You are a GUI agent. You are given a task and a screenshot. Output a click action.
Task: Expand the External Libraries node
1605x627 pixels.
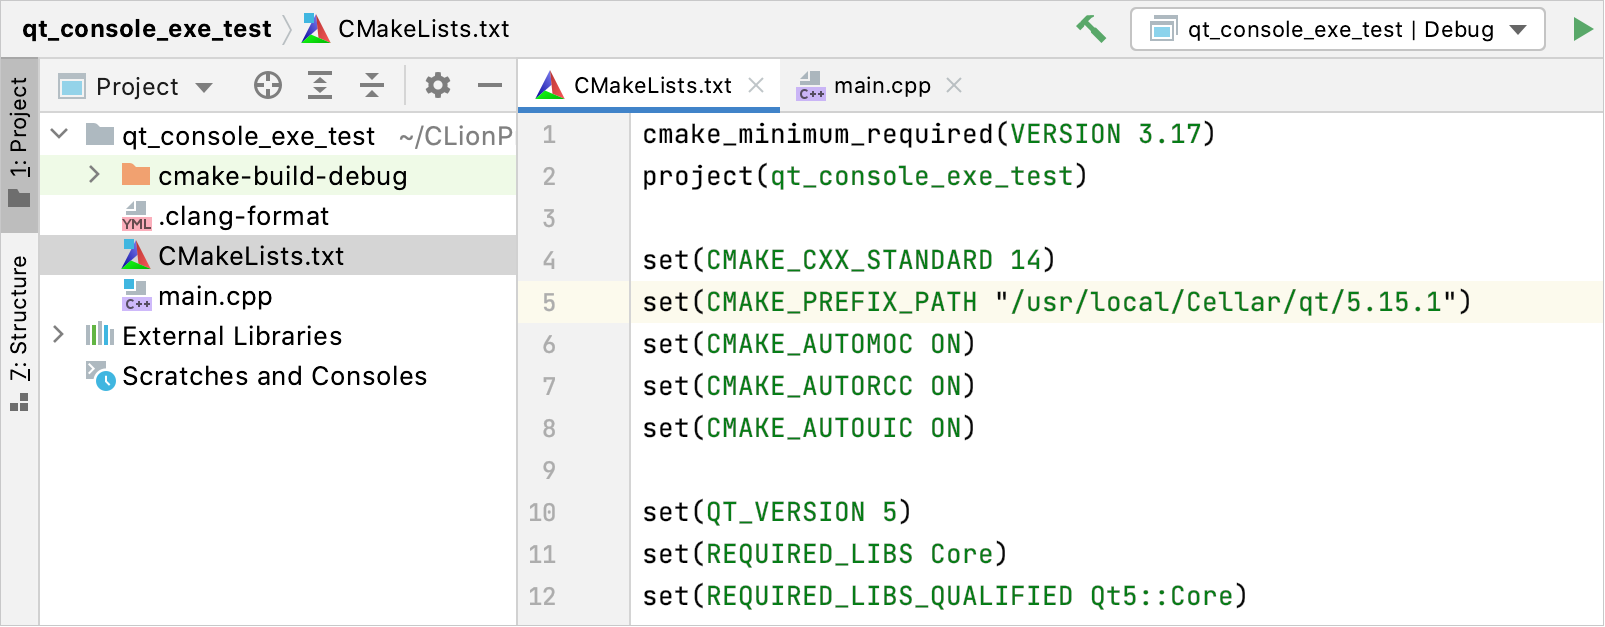[59, 335]
